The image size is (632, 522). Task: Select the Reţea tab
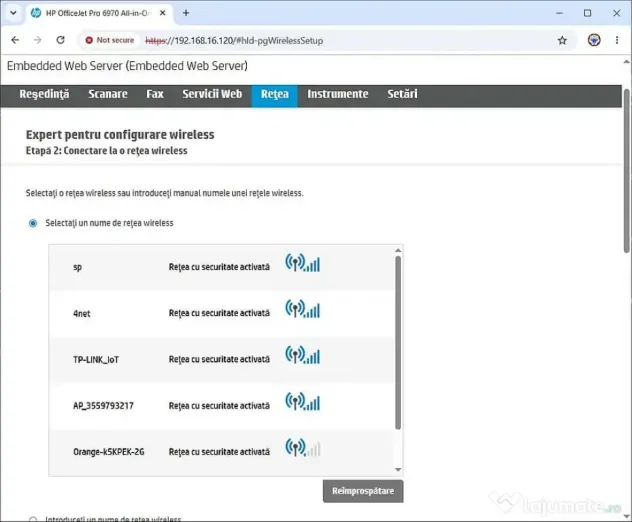(274, 96)
